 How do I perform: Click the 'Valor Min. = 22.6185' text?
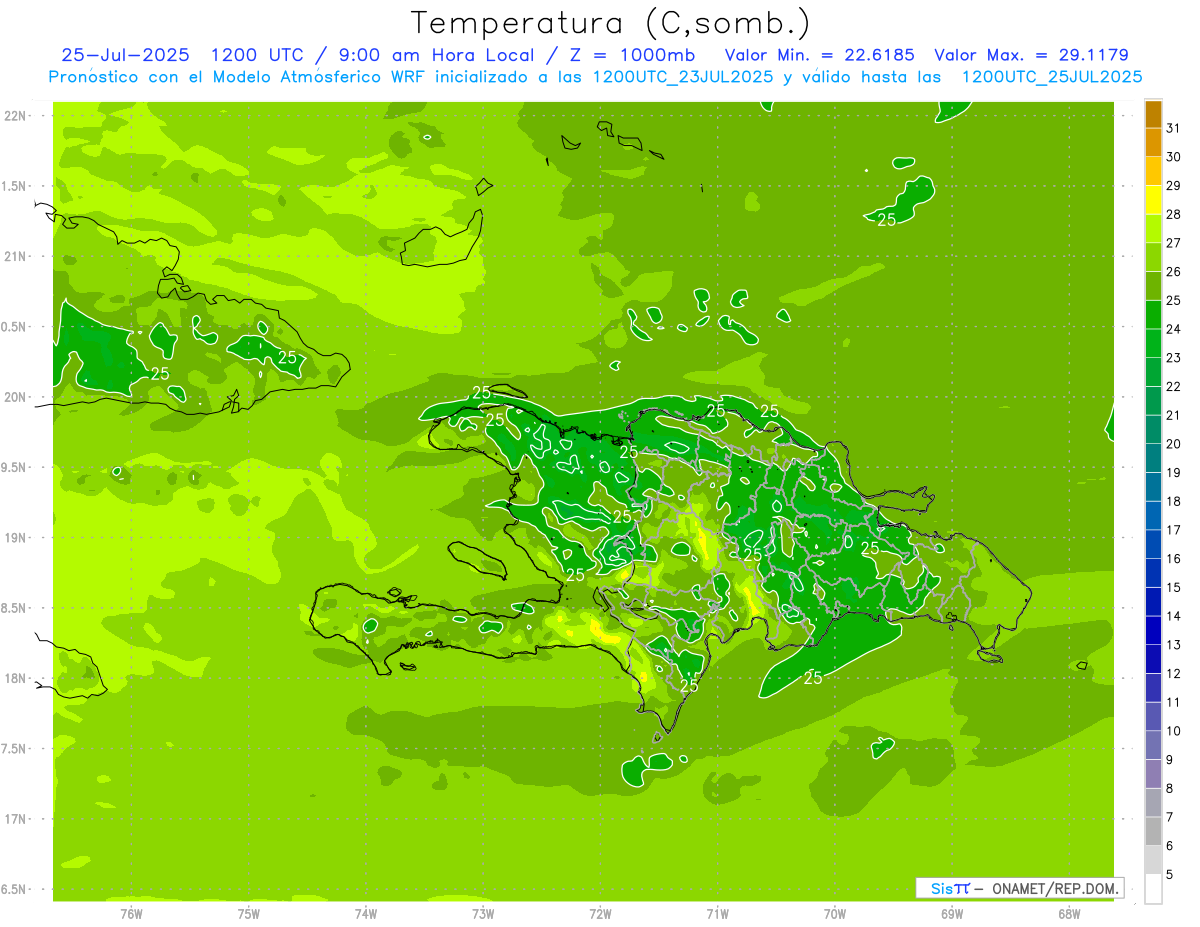tap(820, 55)
